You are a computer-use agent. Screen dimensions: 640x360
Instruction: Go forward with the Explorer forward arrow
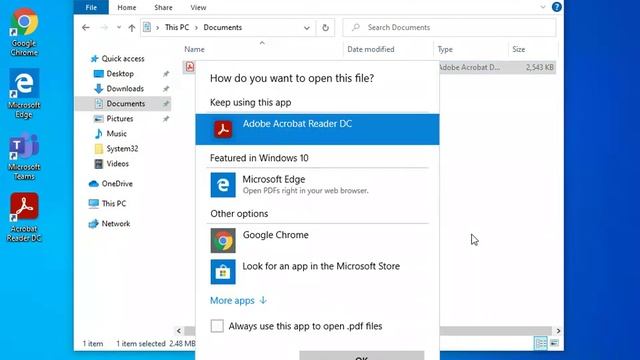tap(104, 27)
